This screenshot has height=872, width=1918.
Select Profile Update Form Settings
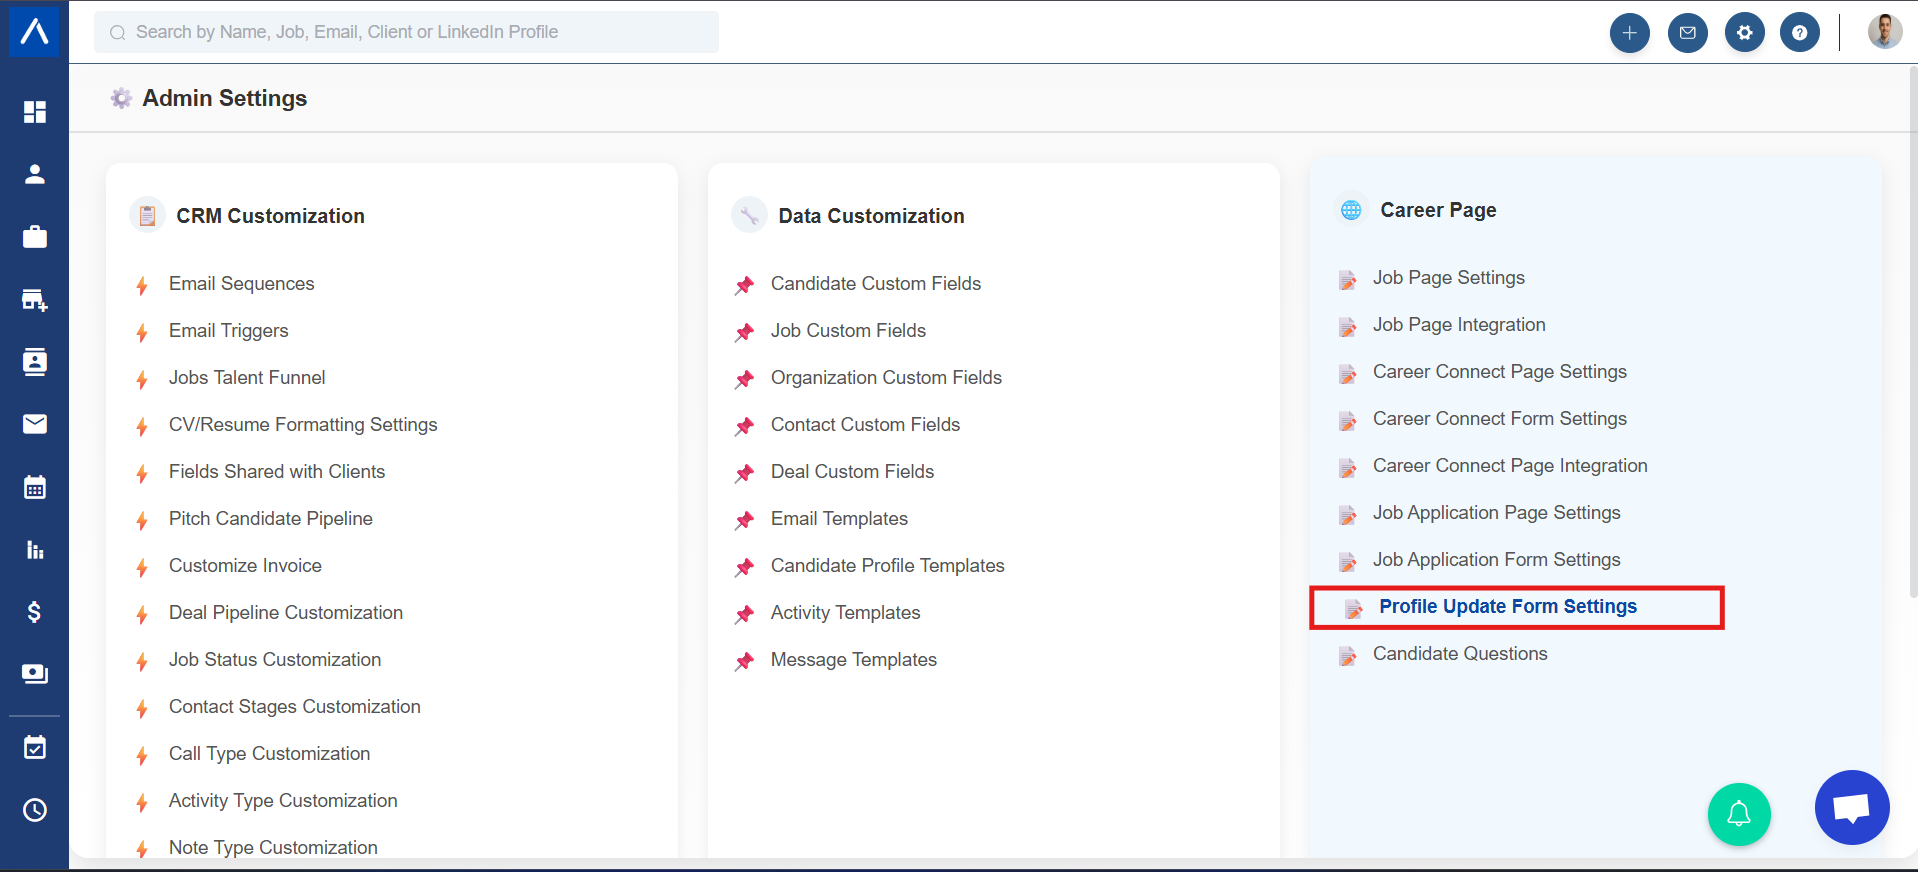point(1507,607)
